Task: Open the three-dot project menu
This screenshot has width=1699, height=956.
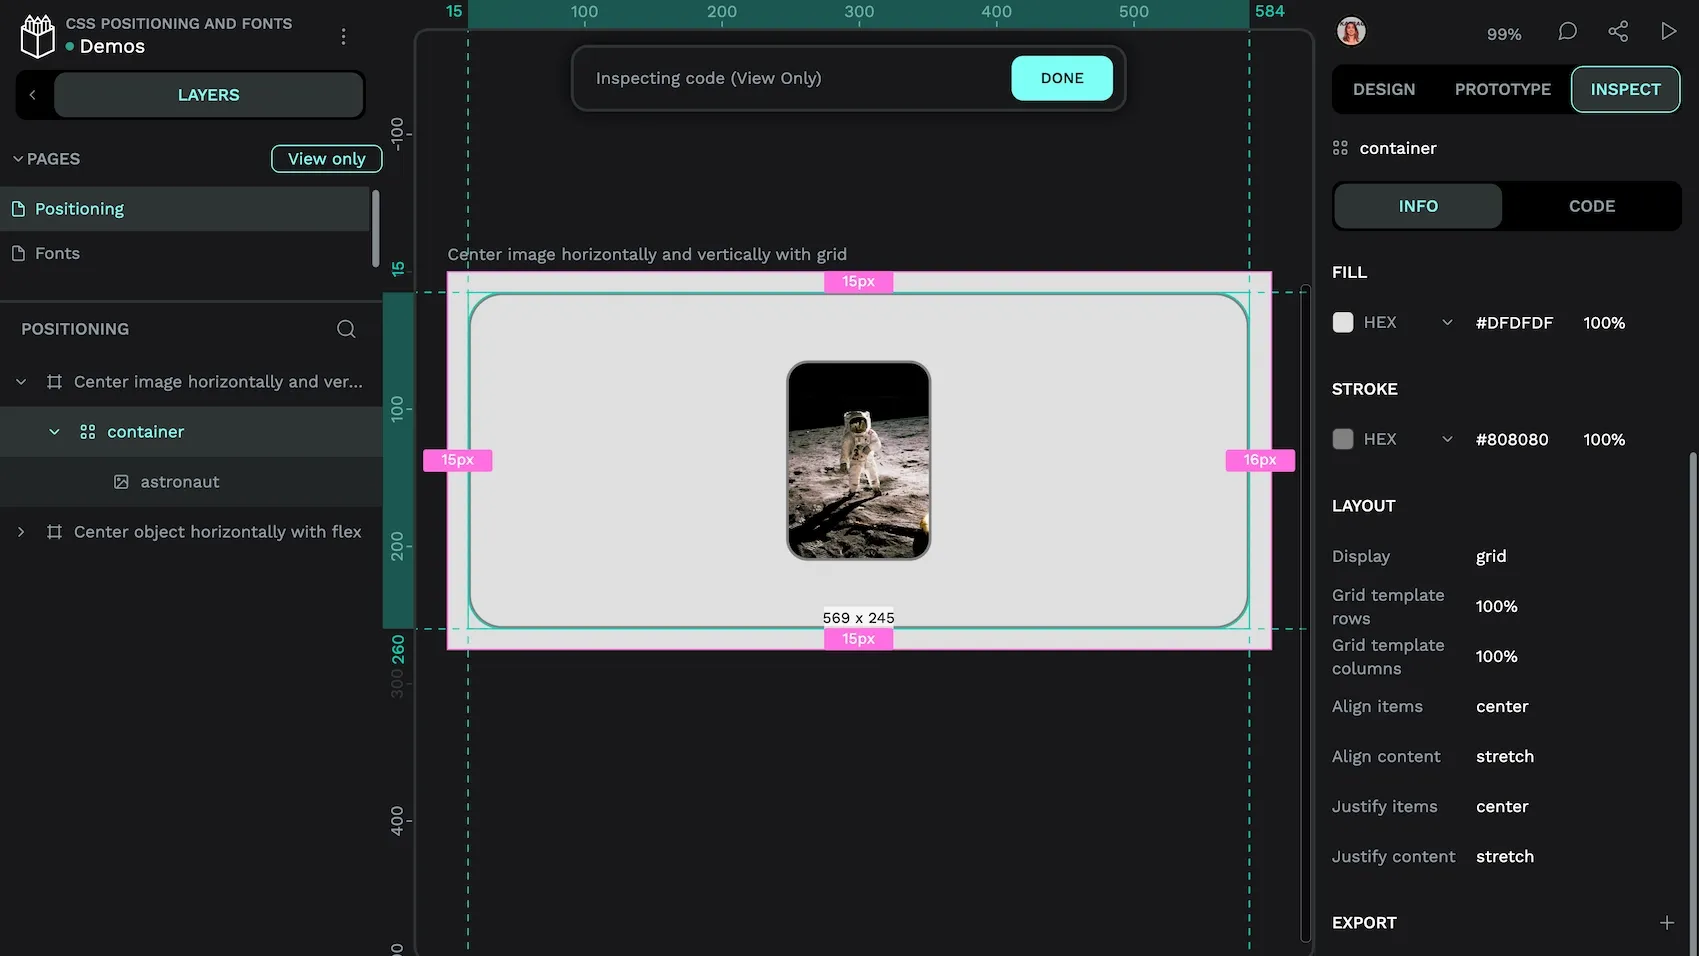Action: (x=343, y=36)
